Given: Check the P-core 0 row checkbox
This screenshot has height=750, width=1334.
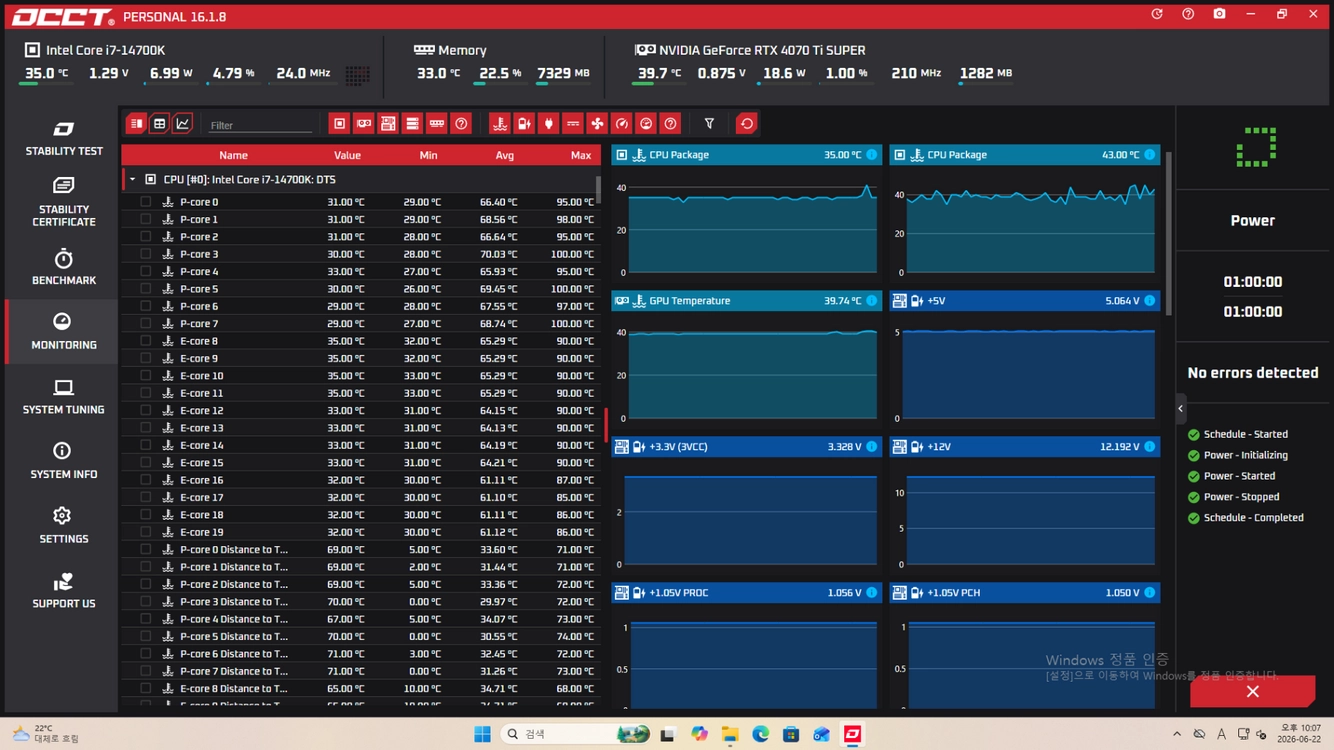Looking at the screenshot, I should point(146,202).
